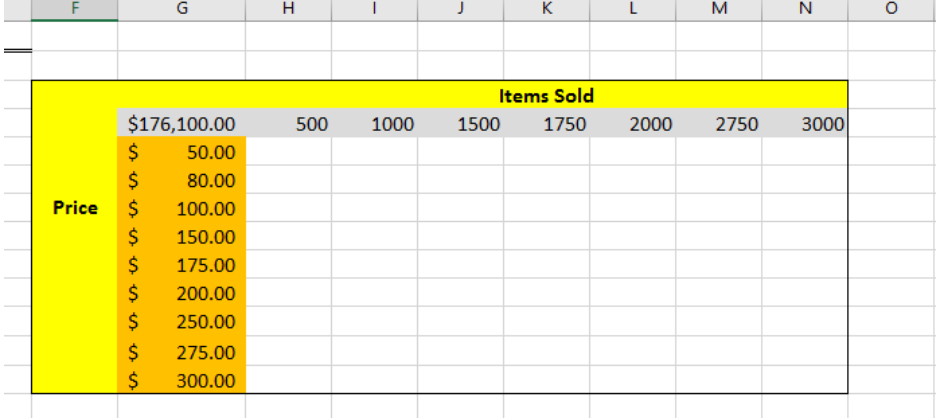Click the $100.00 price cell
The width and height of the screenshot is (936, 418).
181,209
